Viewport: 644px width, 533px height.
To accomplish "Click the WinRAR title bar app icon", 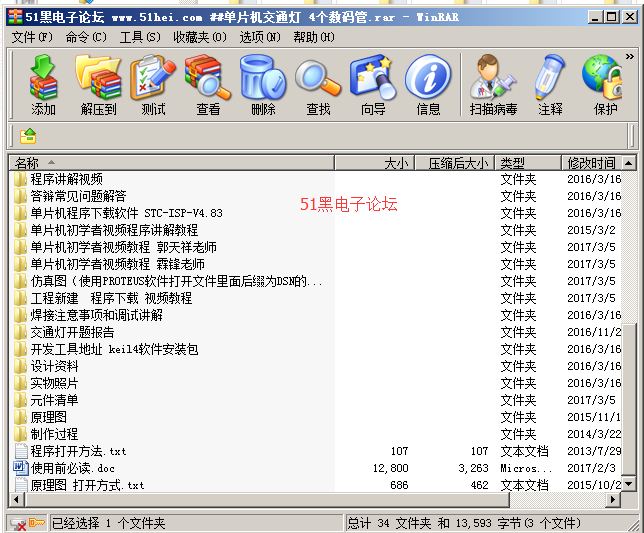I will tap(15, 17).
